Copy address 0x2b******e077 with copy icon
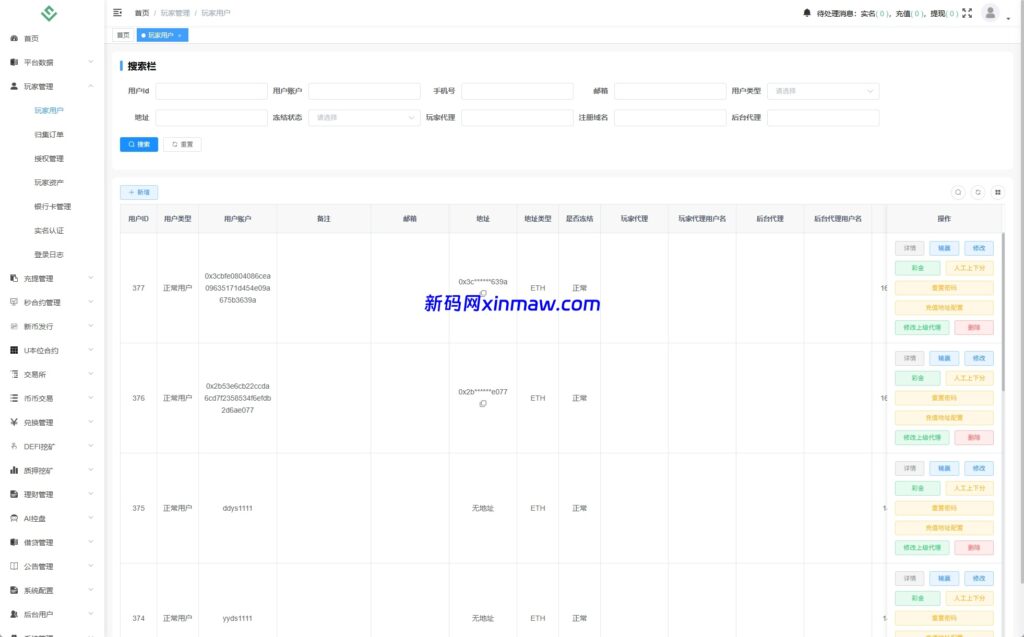This screenshot has height=637, width=1024. tap(483, 404)
